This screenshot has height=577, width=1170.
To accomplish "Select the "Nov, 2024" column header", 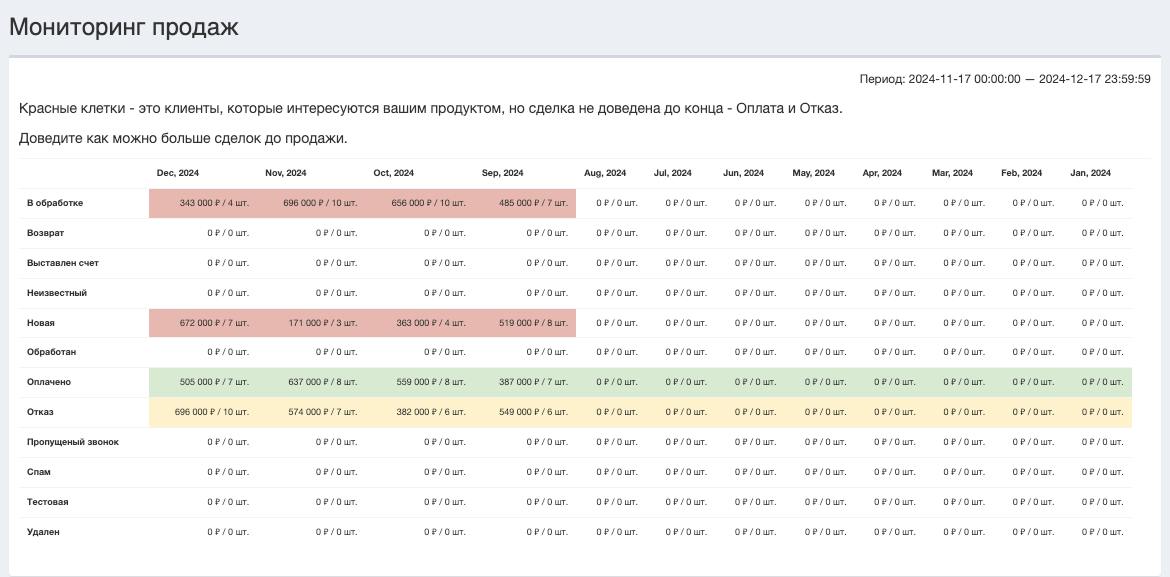I will [285, 172].
